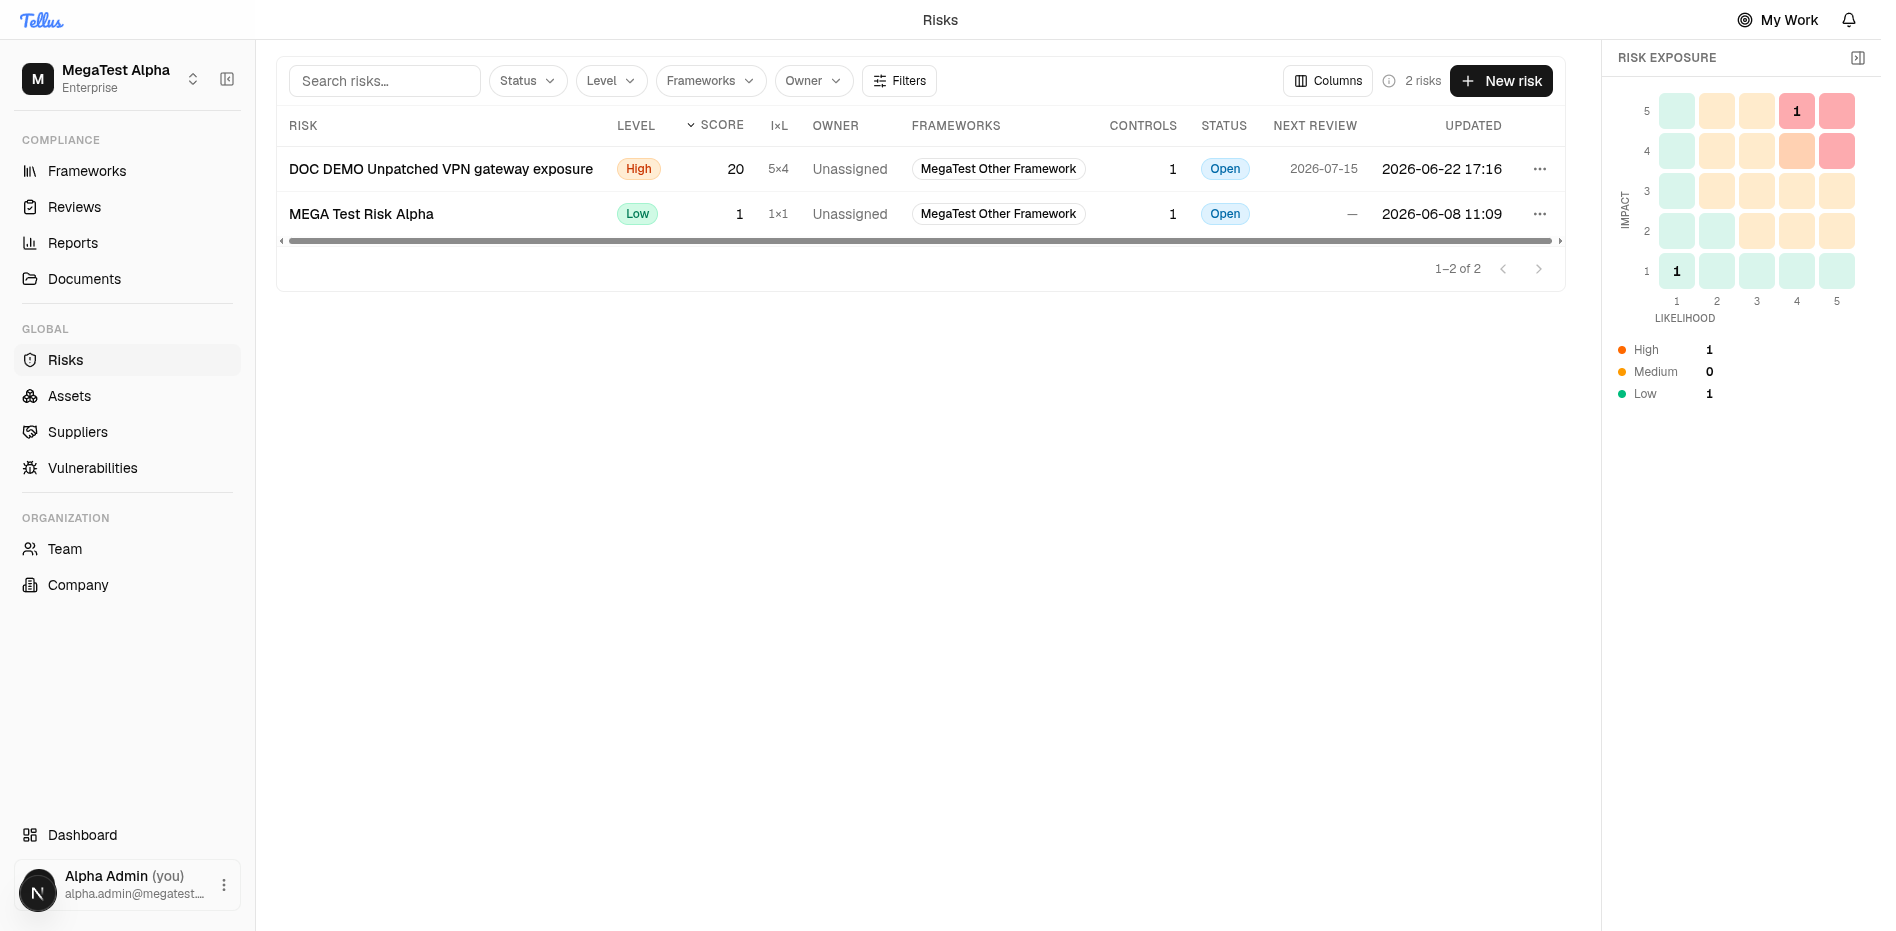Open My Work

pos(1777,20)
